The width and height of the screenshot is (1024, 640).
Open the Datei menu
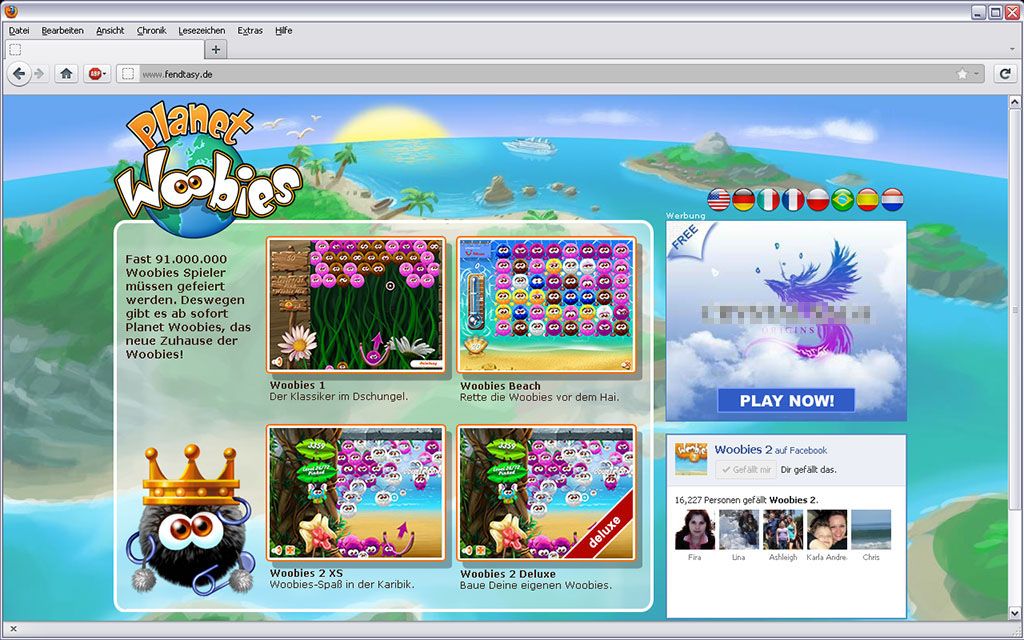pos(19,31)
